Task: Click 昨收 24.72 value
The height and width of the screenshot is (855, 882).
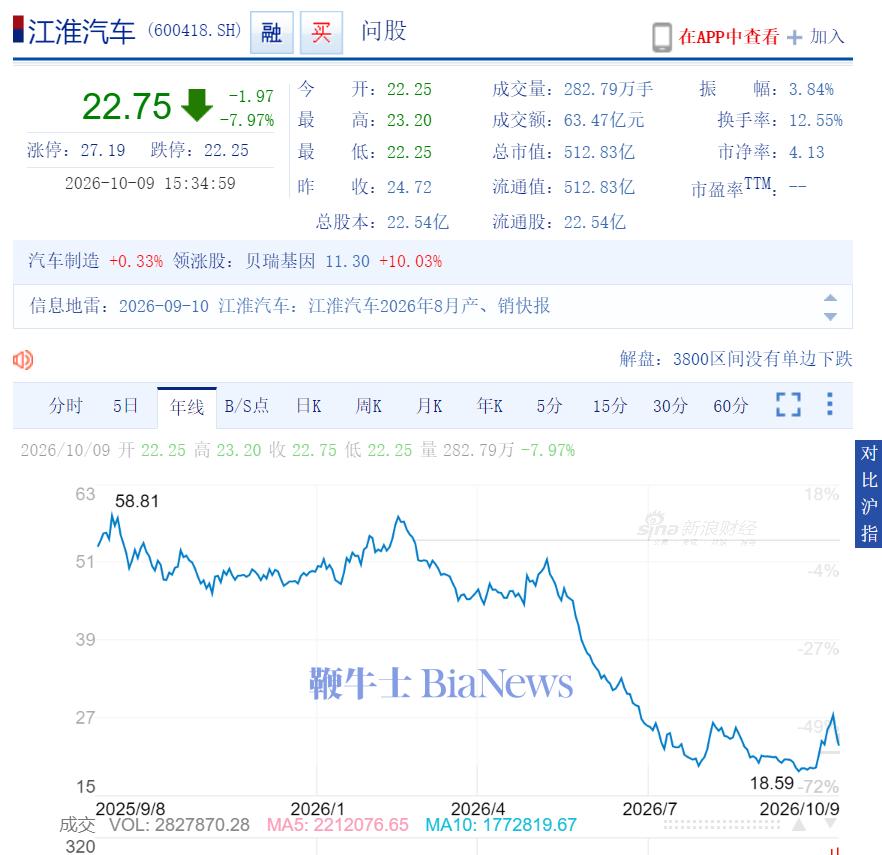Action: 409,187
